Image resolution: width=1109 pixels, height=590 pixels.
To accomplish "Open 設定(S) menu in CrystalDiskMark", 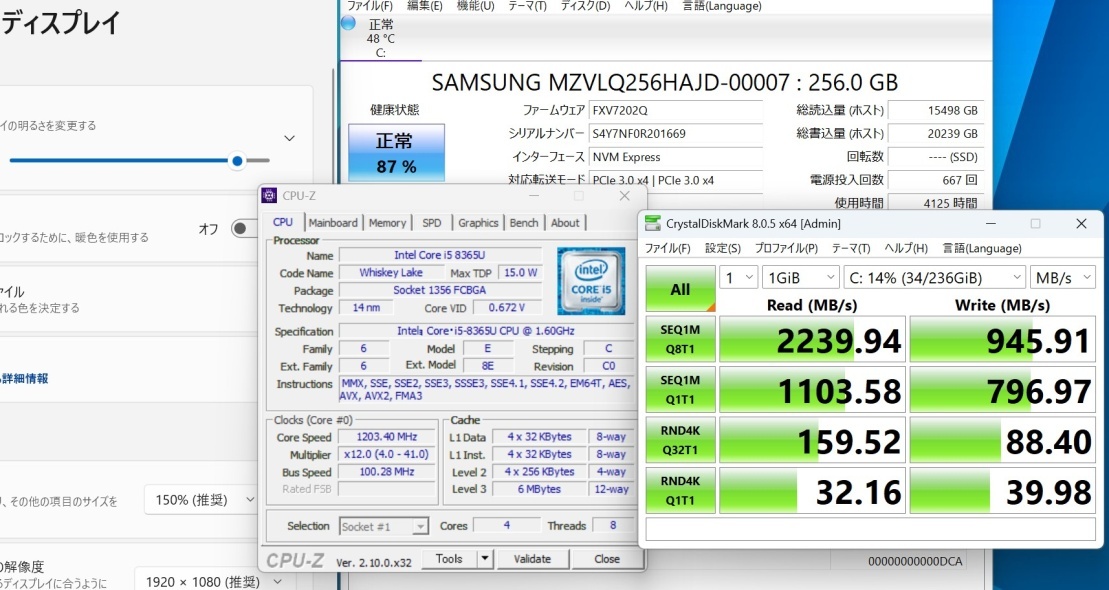I will [x=723, y=248].
